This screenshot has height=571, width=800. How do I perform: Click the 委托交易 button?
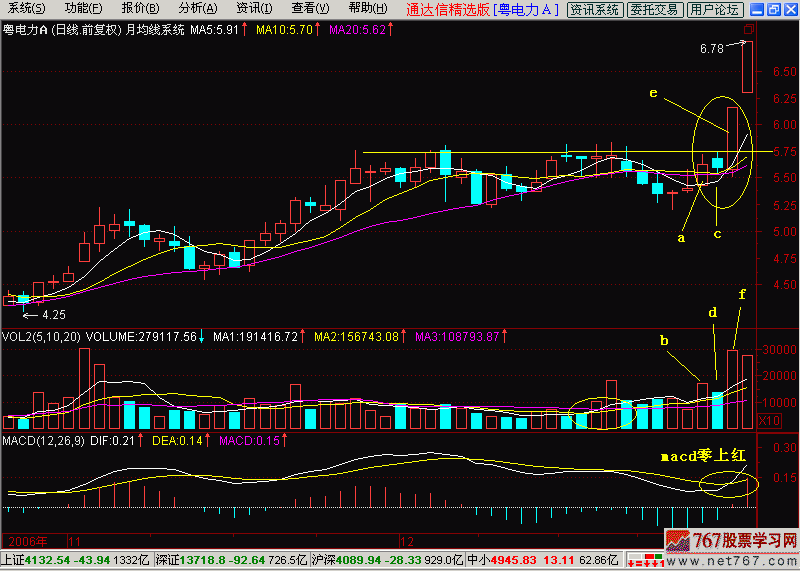[655, 9]
